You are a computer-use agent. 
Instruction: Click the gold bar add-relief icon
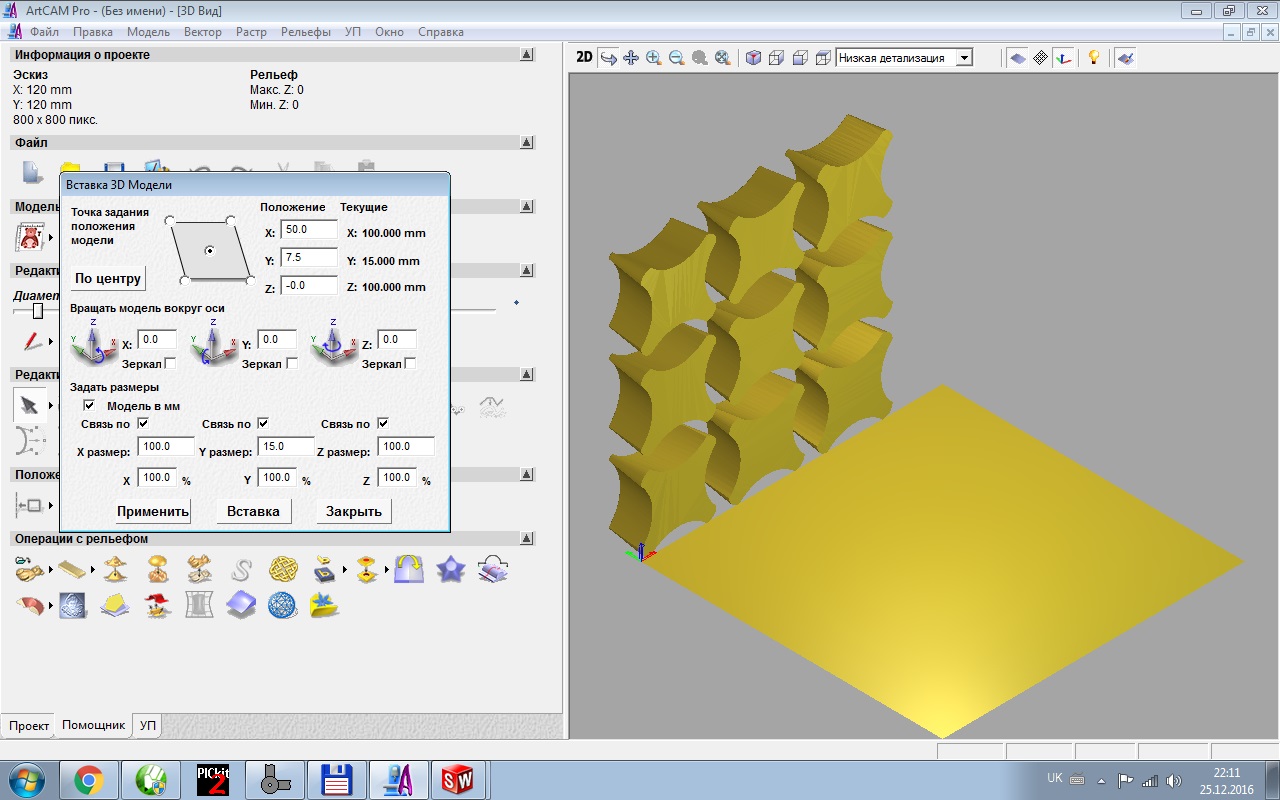pos(73,570)
